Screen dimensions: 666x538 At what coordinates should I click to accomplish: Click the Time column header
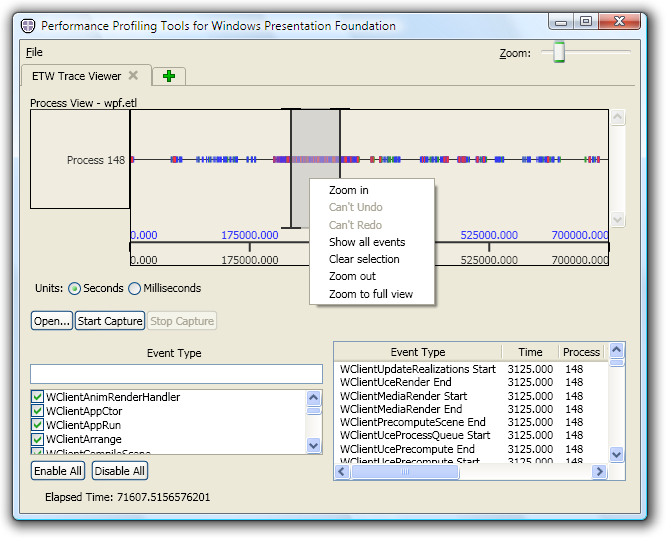pos(530,352)
